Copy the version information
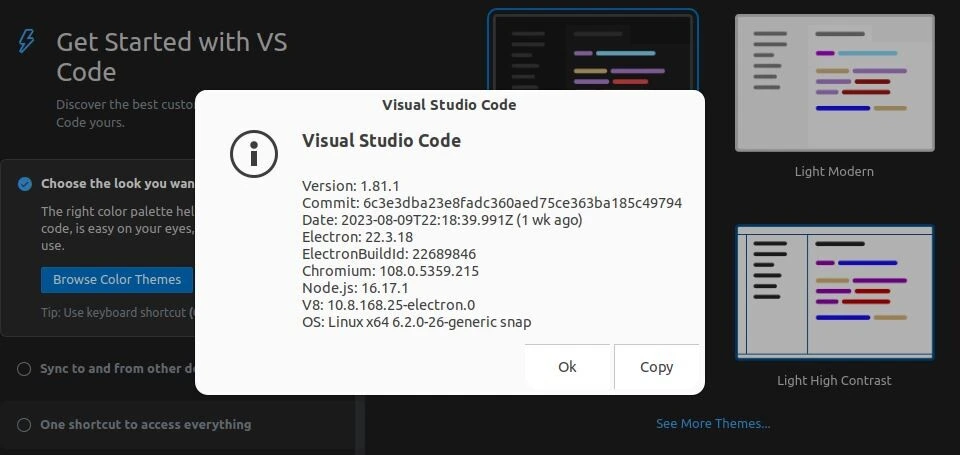The image size is (960, 455). coord(656,367)
